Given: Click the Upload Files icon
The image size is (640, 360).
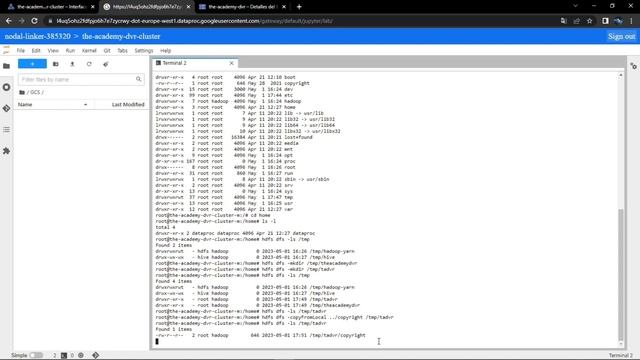Looking at the screenshot, I should point(72,64).
